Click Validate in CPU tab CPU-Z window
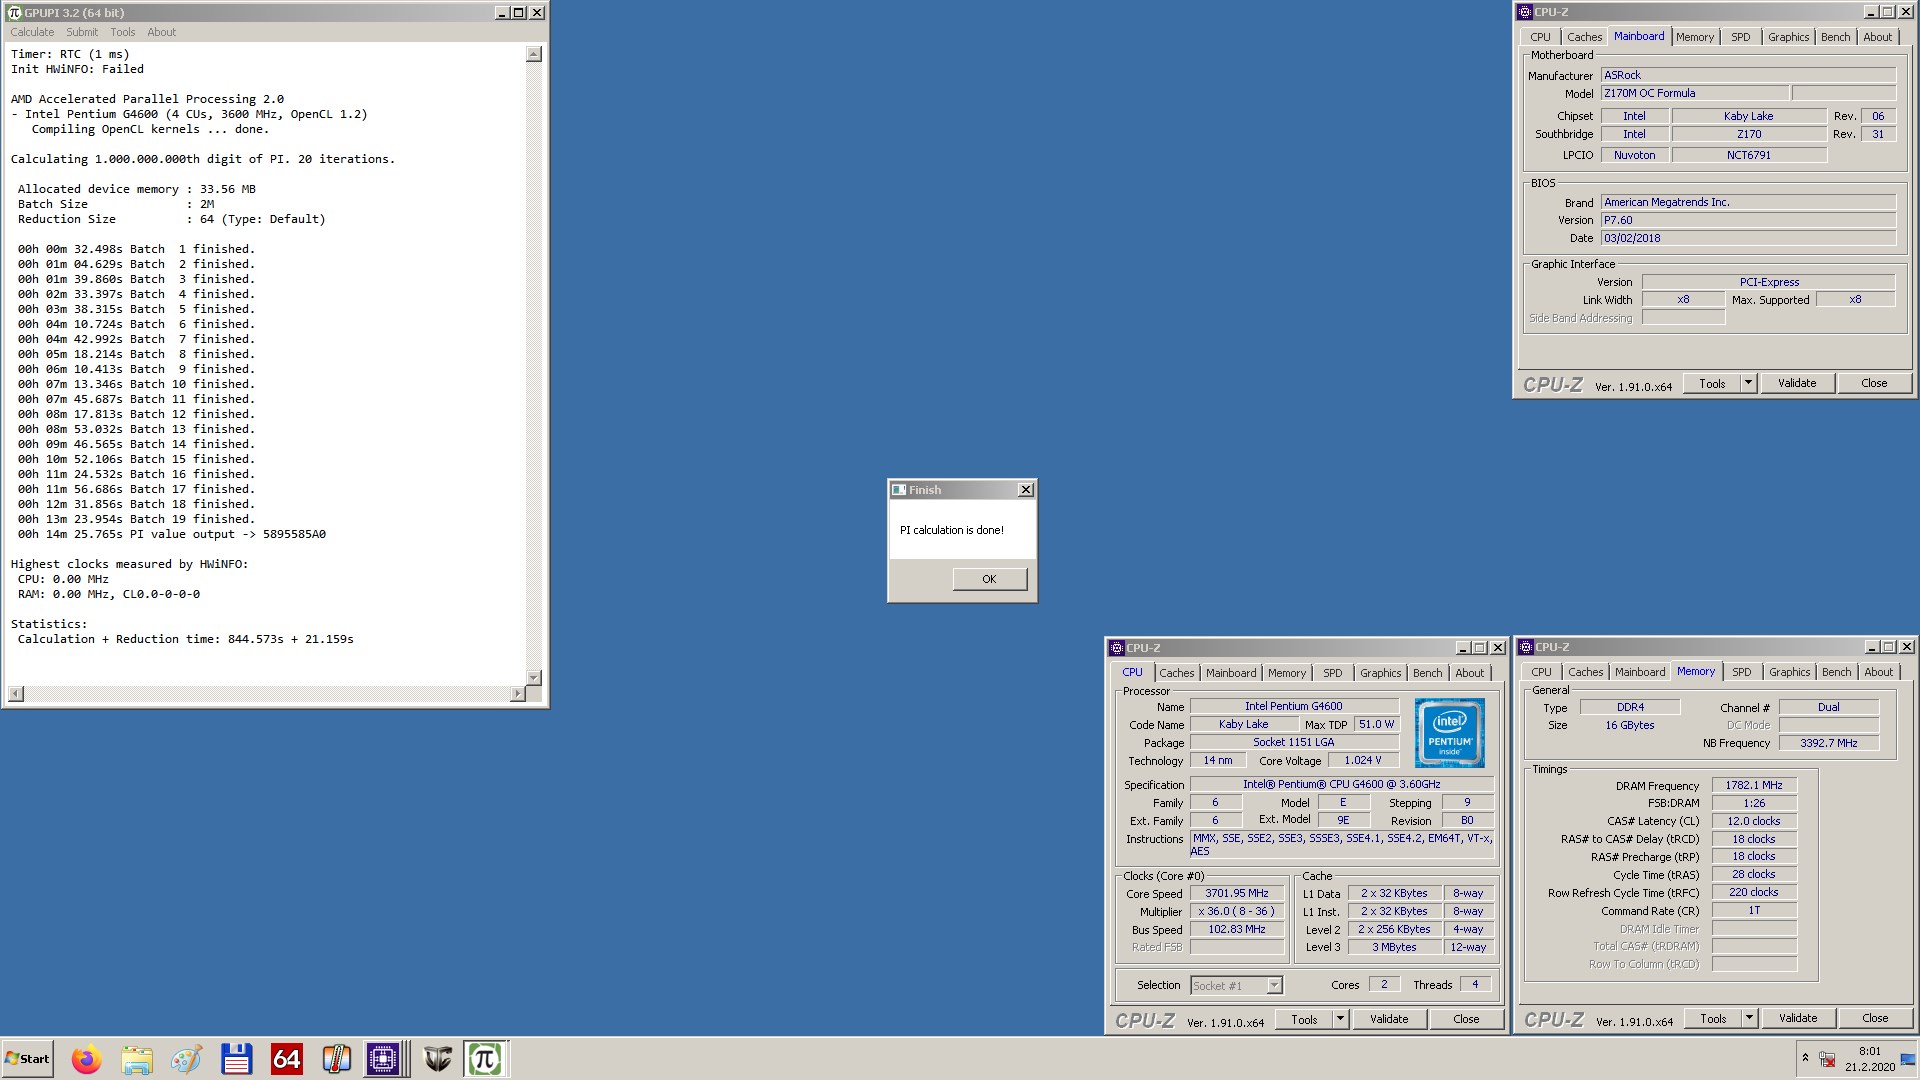The image size is (1920, 1080). click(1389, 1019)
